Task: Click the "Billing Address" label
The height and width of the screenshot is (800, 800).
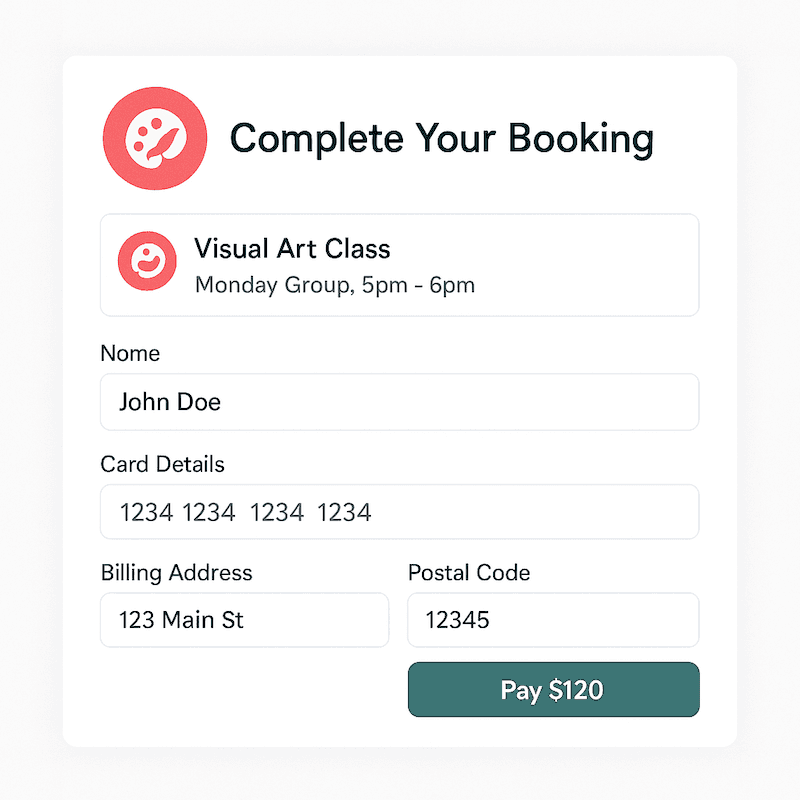Action: (176, 573)
